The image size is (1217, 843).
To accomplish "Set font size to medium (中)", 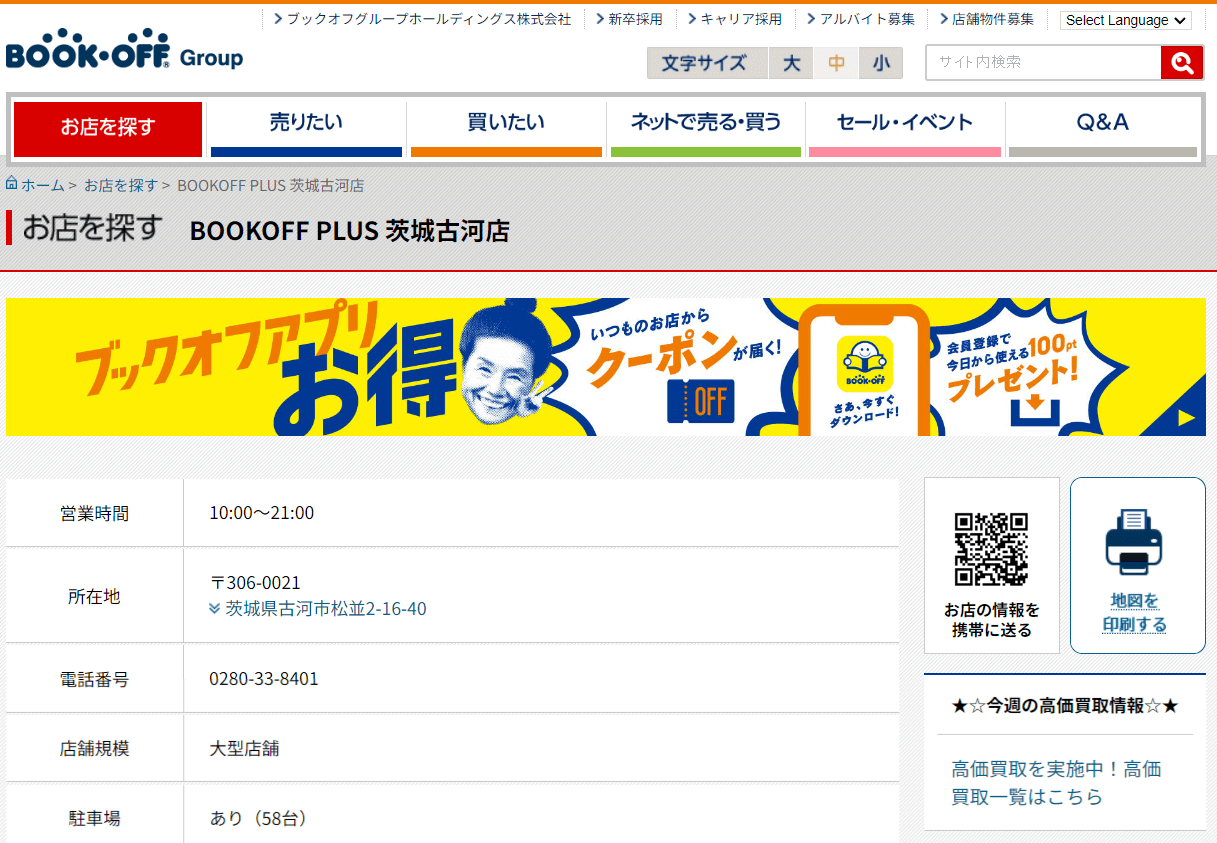I will click(x=836, y=63).
